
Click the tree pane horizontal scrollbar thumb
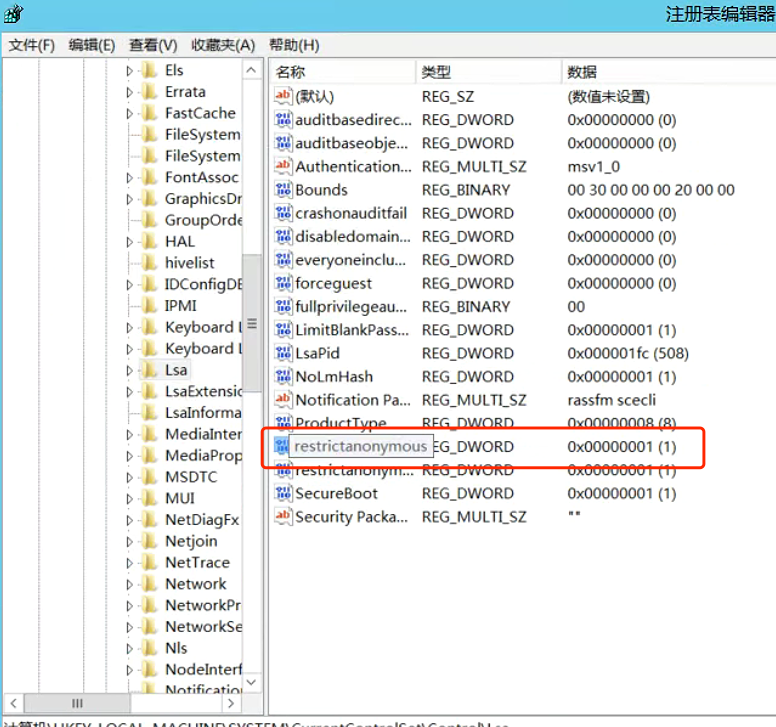point(77,703)
